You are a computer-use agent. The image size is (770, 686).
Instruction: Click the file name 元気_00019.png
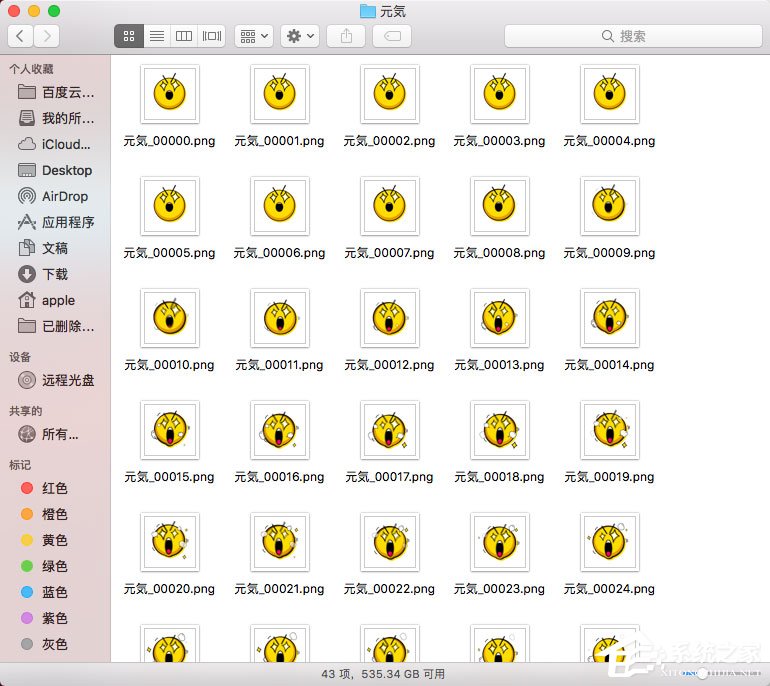pos(609,477)
